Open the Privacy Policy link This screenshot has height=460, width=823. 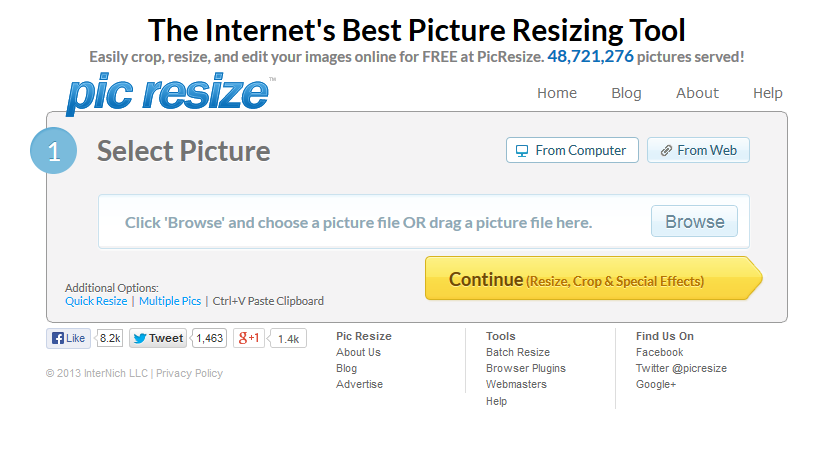[x=189, y=373]
